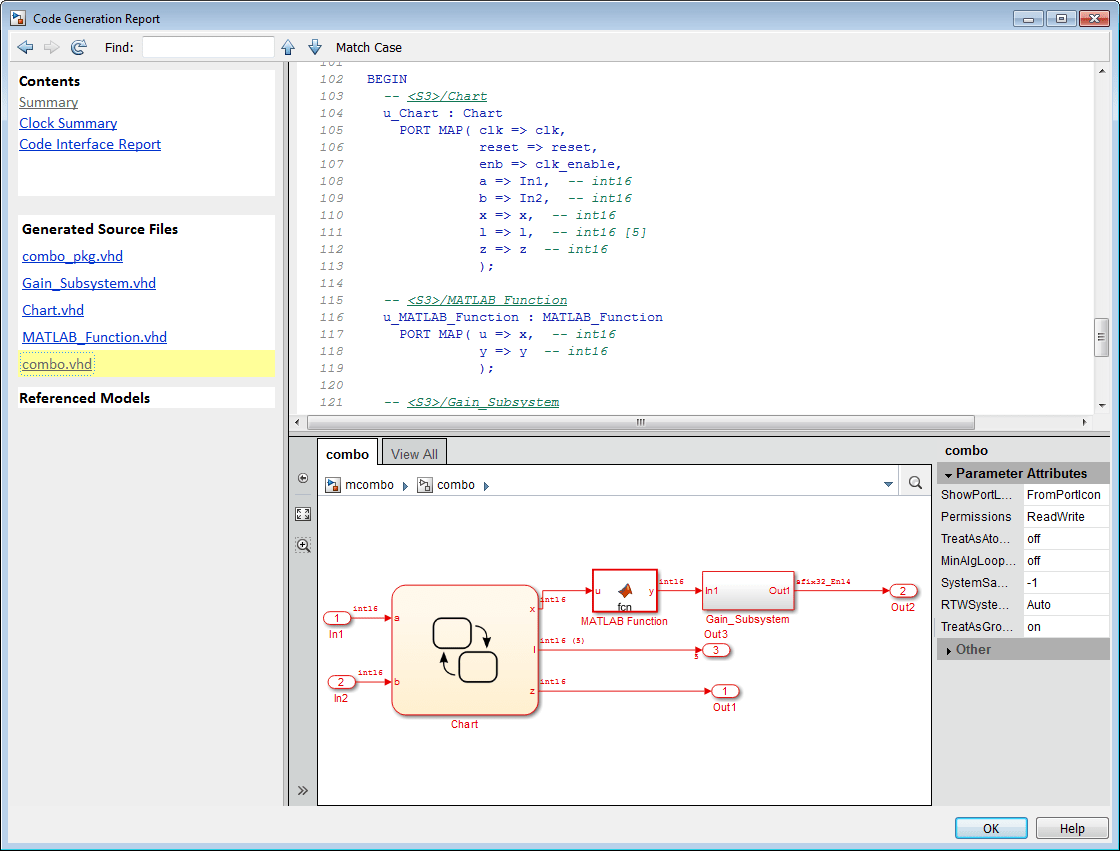Image resolution: width=1120 pixels, height=851 pixels.
Task: Collapse the Parameter Attributes section
Action: pos(949,474)
